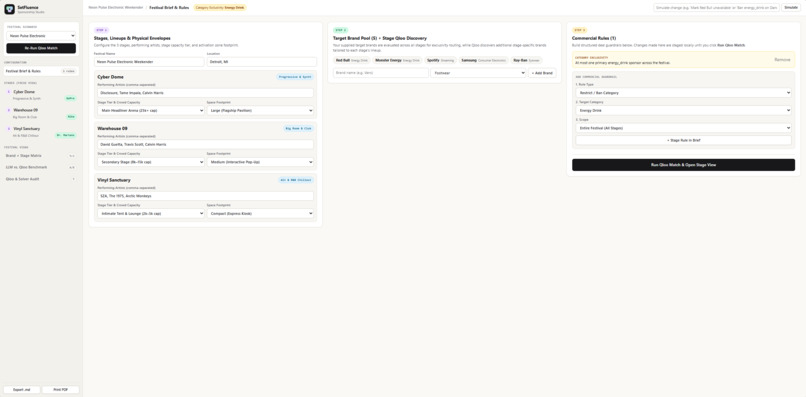Open the Scope dropdown
Viewport: 806px width, 397px height.
[684, 128]
